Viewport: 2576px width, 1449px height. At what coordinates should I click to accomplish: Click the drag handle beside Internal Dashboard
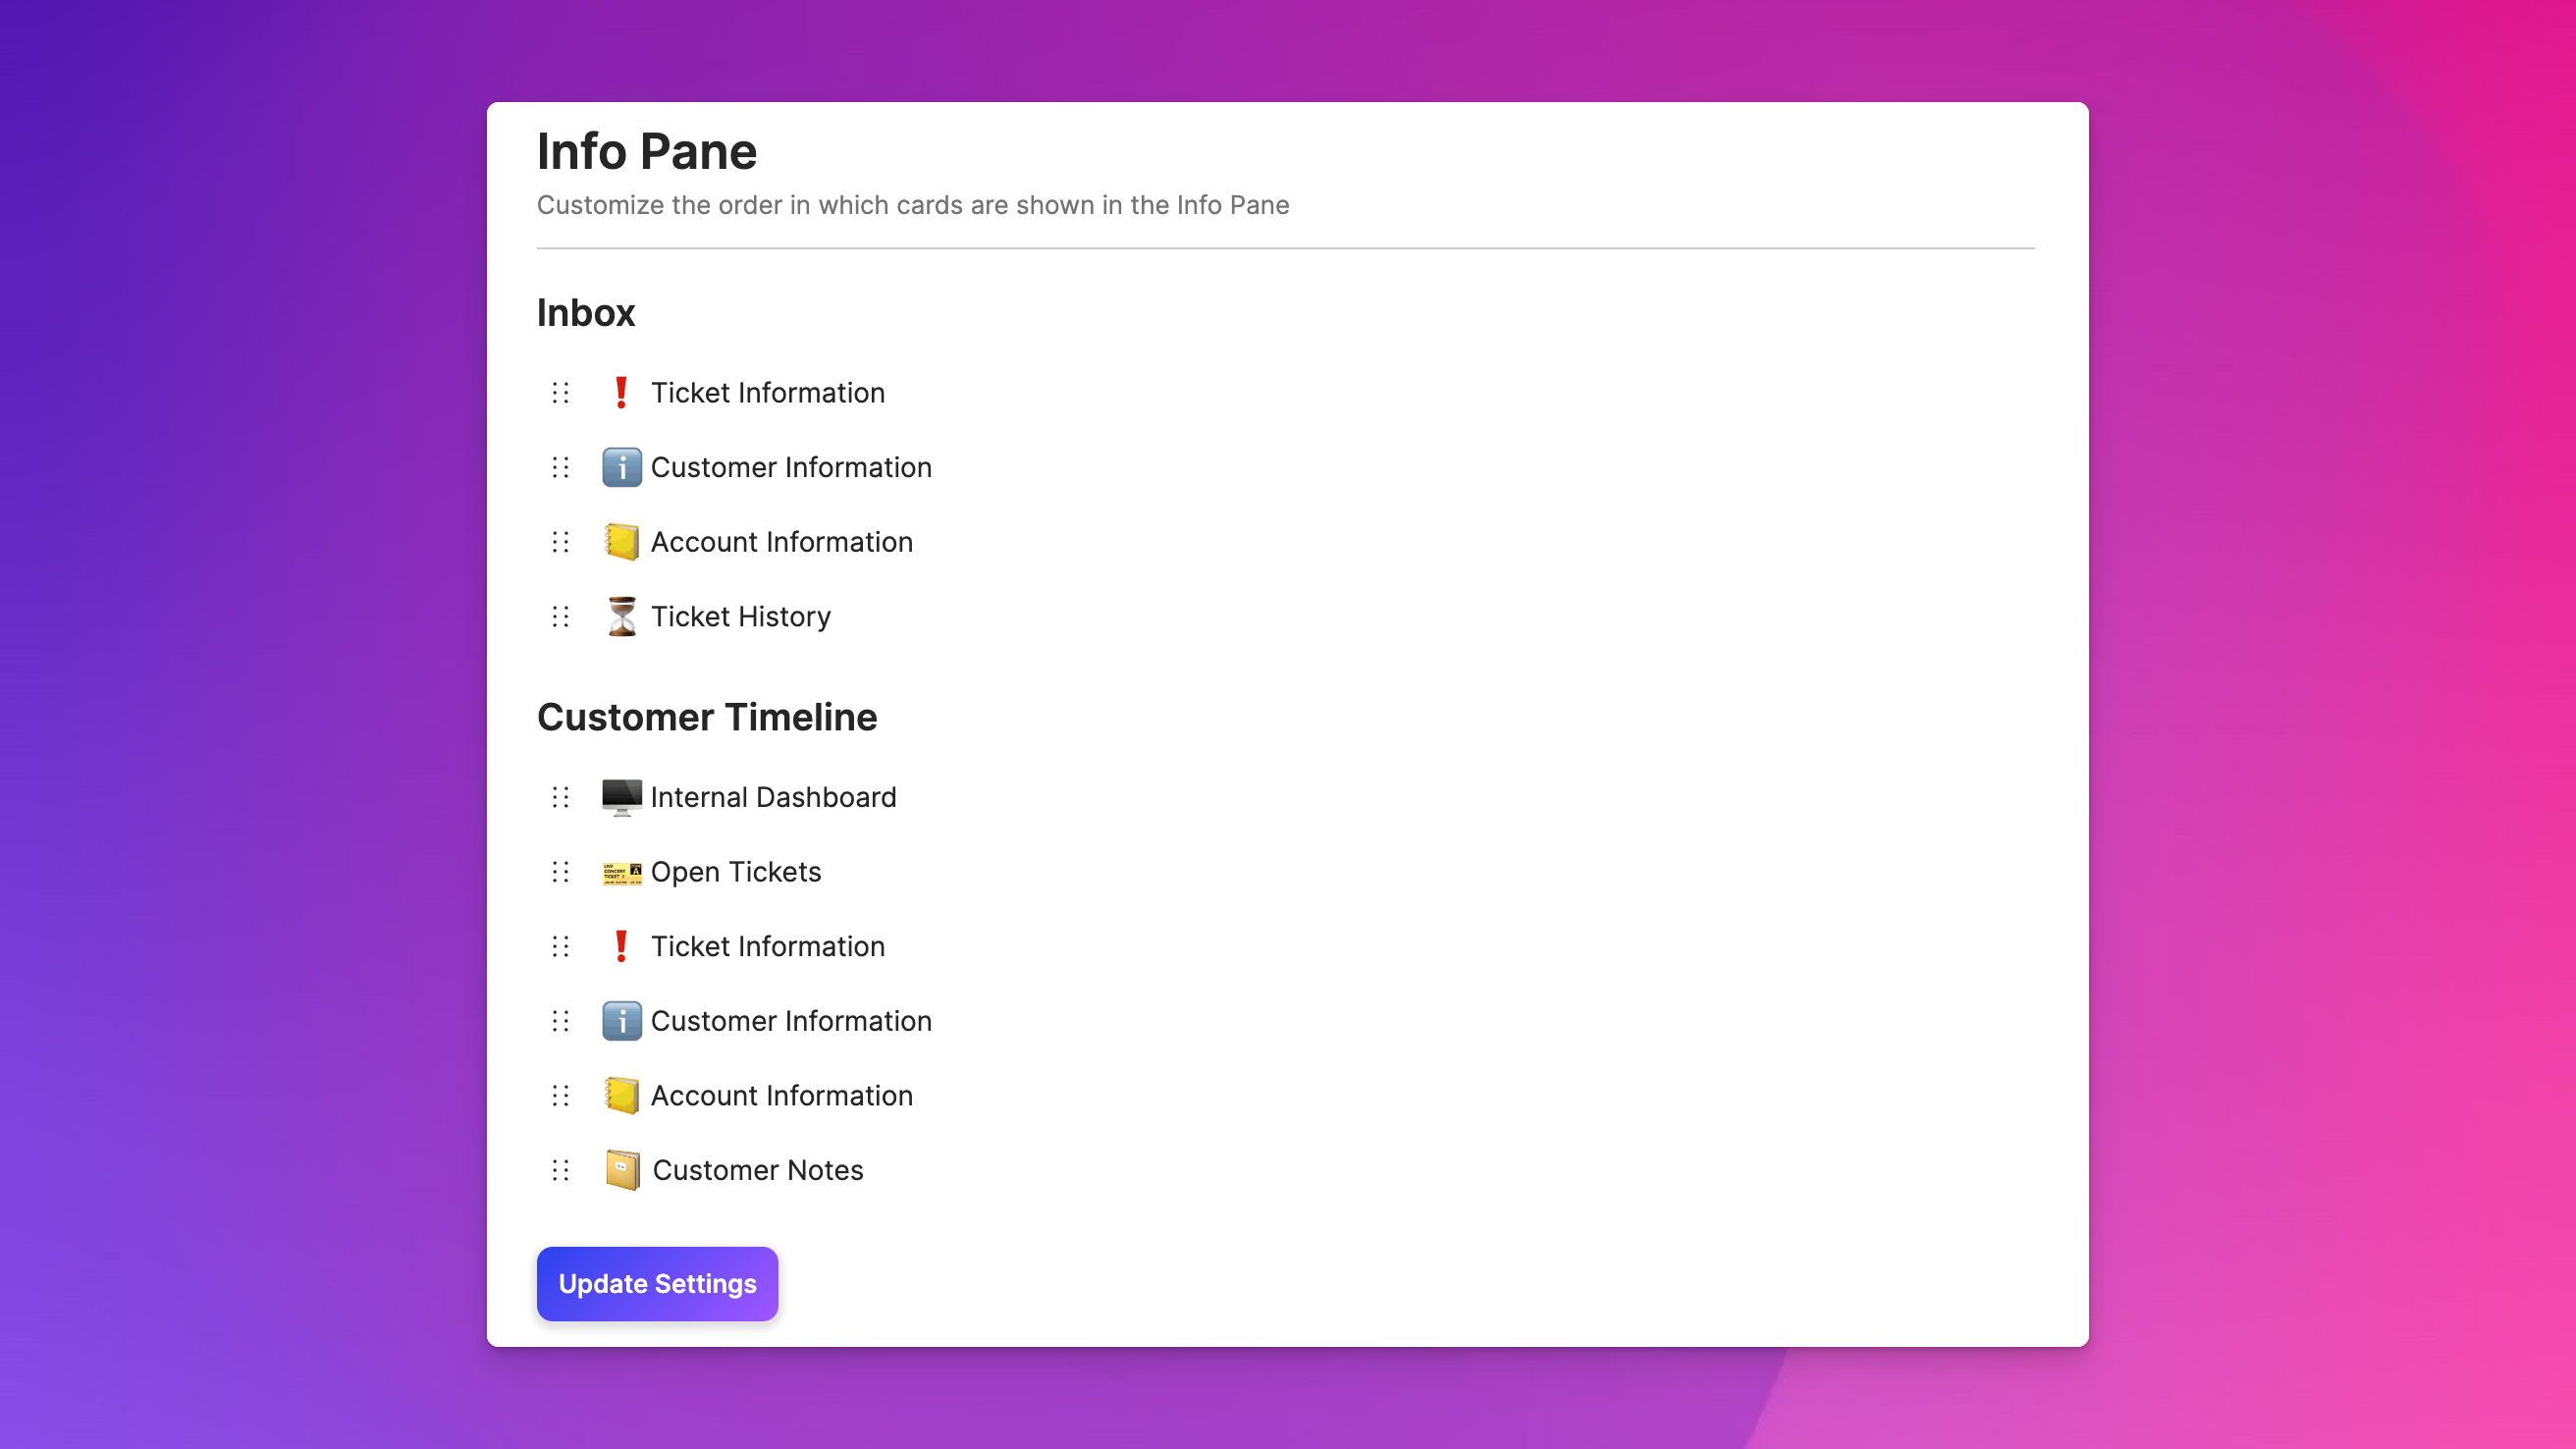click(561, 797)
